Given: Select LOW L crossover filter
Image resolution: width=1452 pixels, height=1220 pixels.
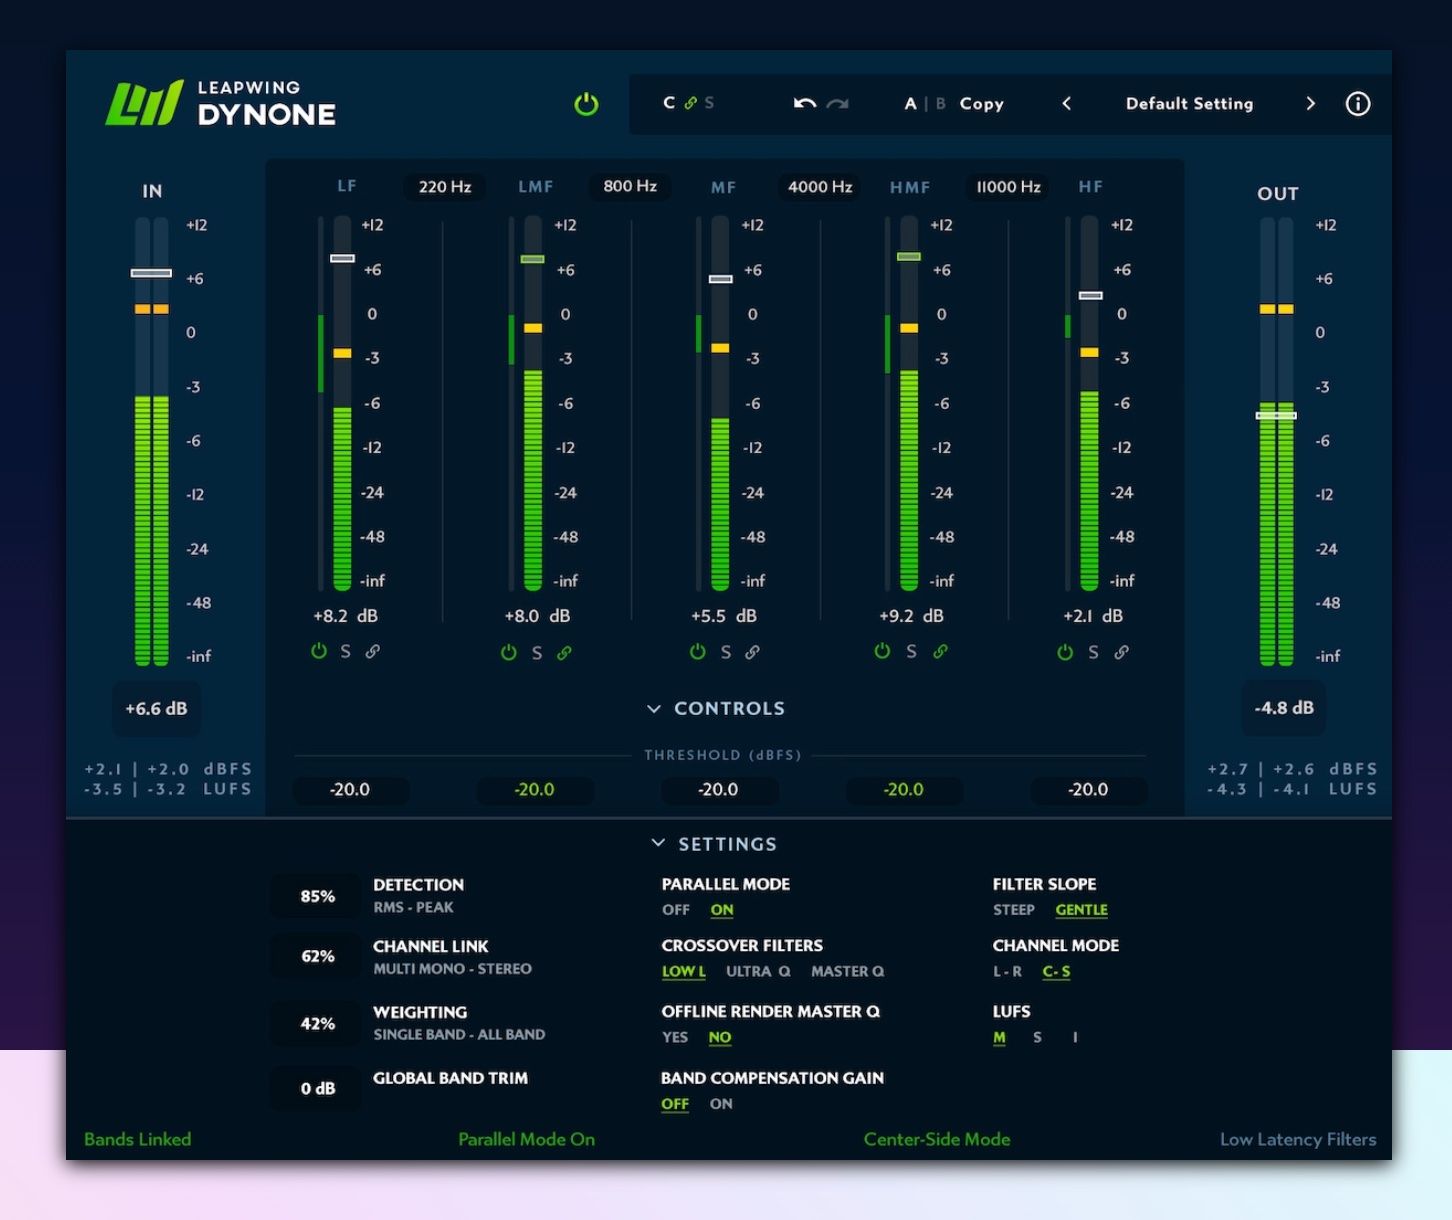Looking at the screenshot, I should 684,971.
